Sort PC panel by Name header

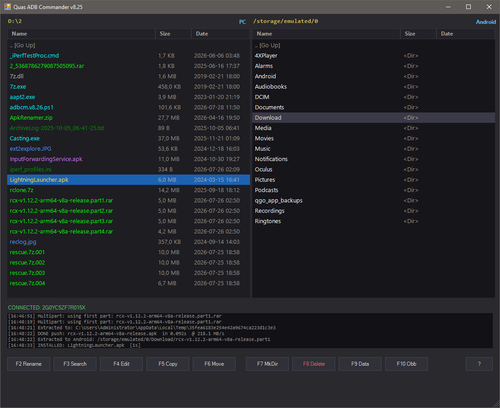pos(81,34)
